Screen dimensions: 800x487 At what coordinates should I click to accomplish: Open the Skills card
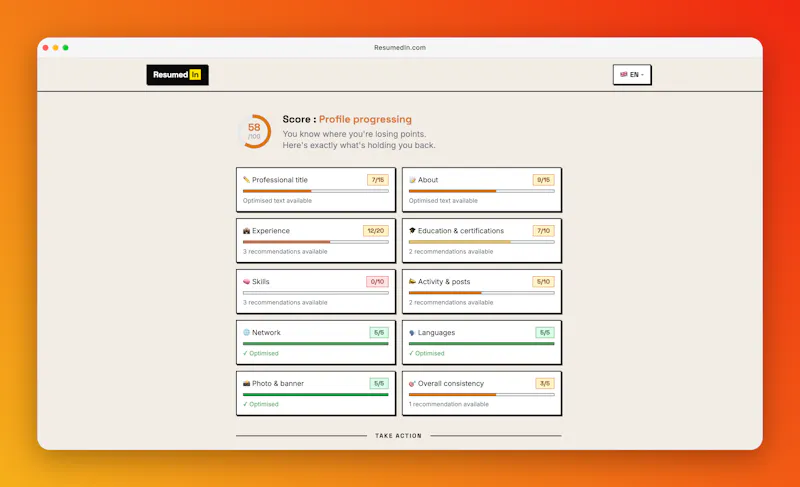(316, 291)
